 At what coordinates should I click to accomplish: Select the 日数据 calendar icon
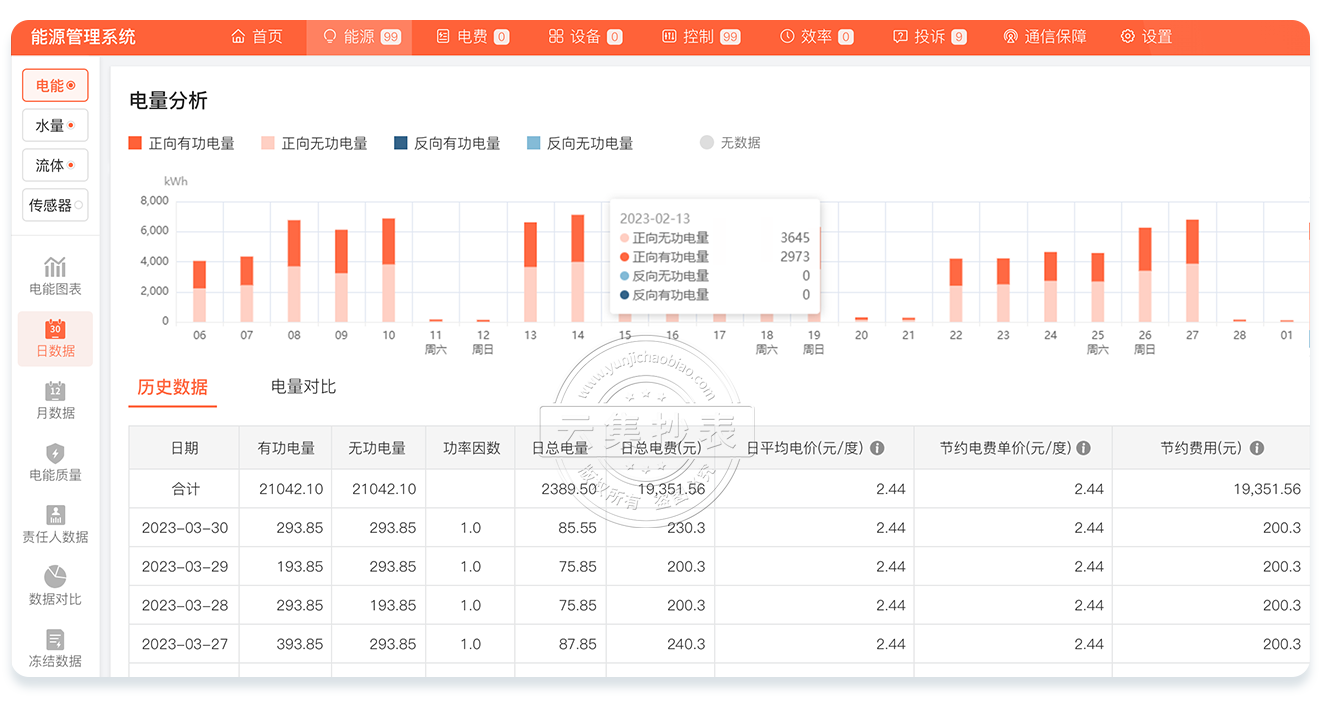point(55,328)
